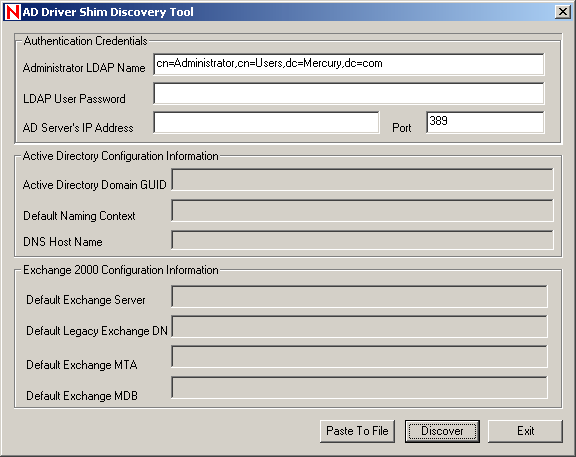Screen dimensions: 576x457
Task: Click the "AD Server's IP Address" label
Action: point(78,128)
